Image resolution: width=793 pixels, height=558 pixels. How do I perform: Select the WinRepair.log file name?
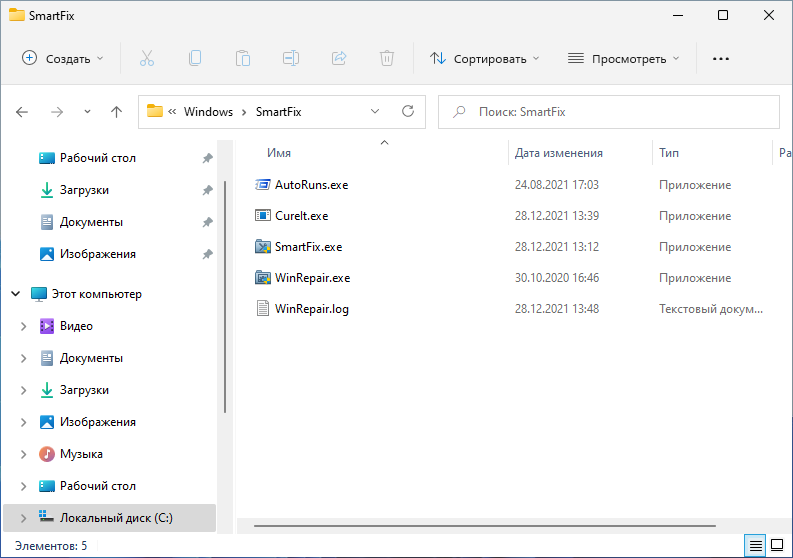312,309
